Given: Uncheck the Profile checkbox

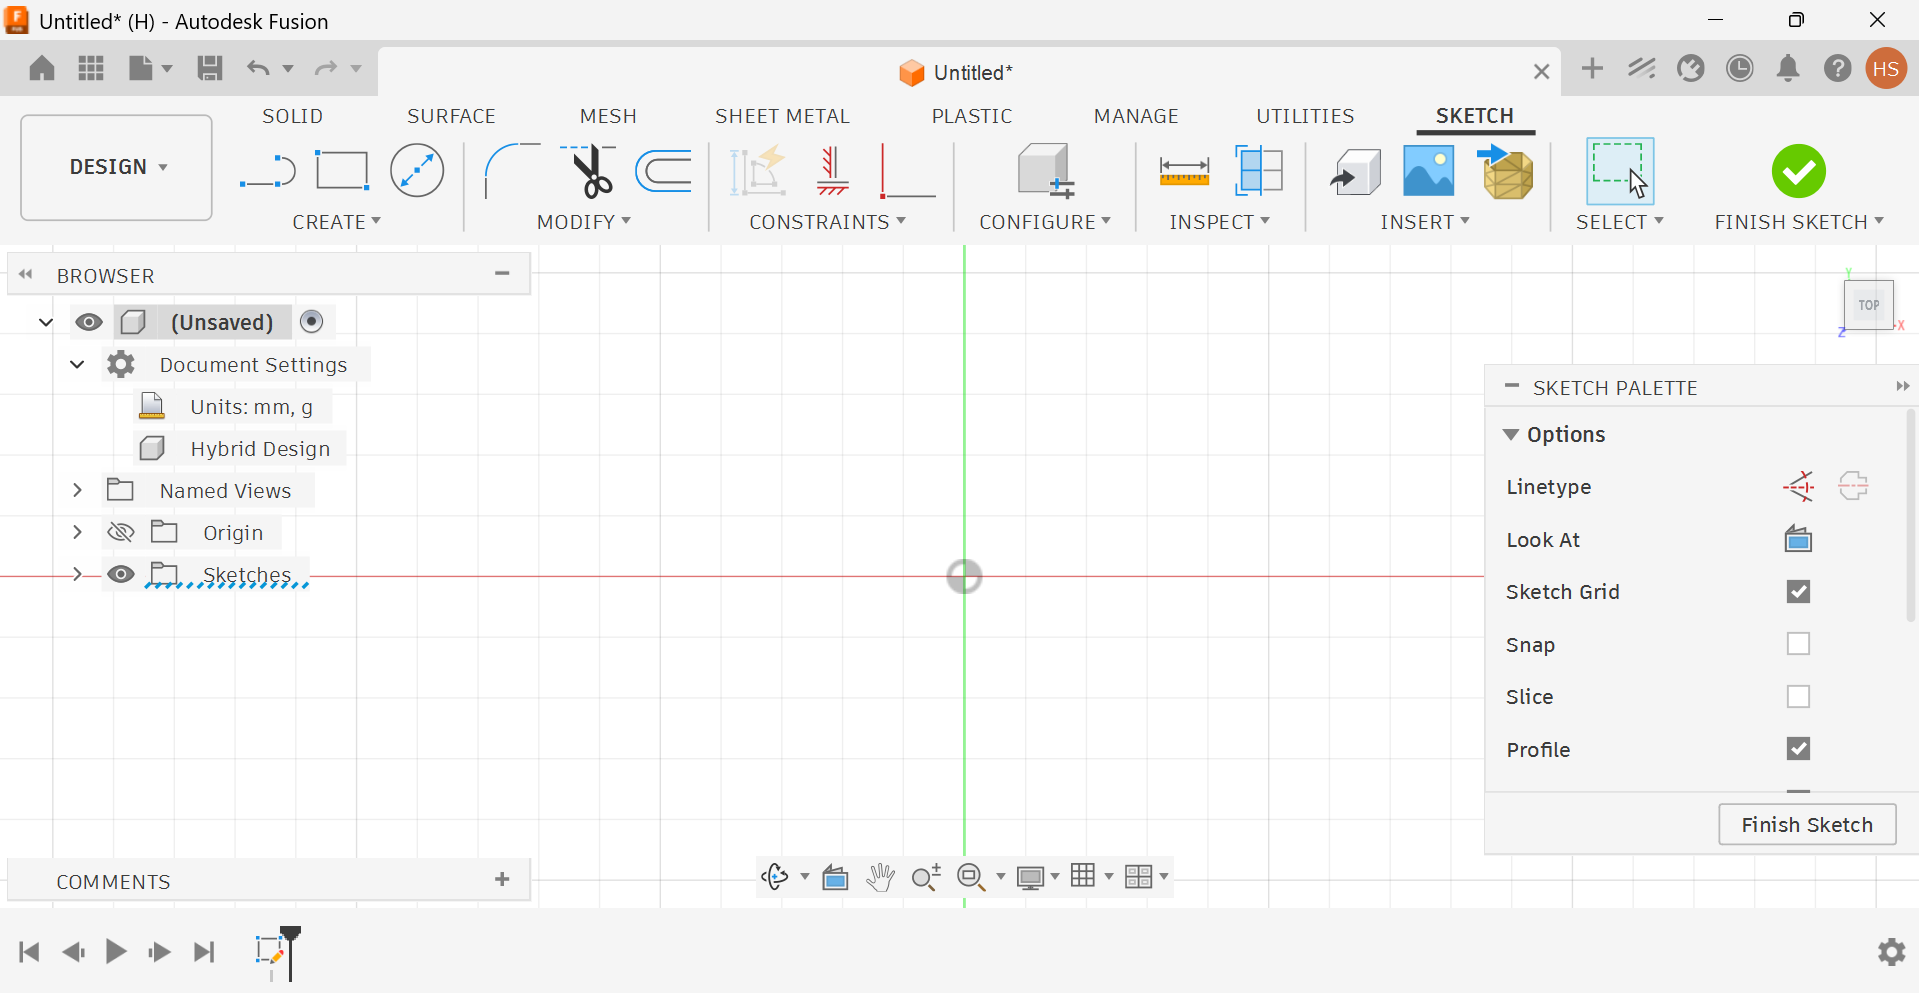Looking at the screenshot, I should [x=1798, y=749].
